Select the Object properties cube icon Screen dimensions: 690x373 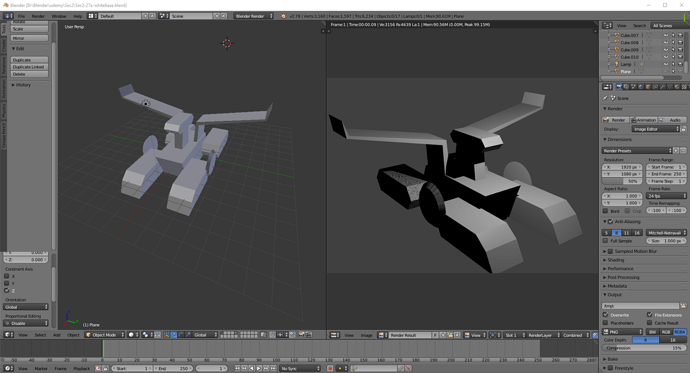point(648,87)
